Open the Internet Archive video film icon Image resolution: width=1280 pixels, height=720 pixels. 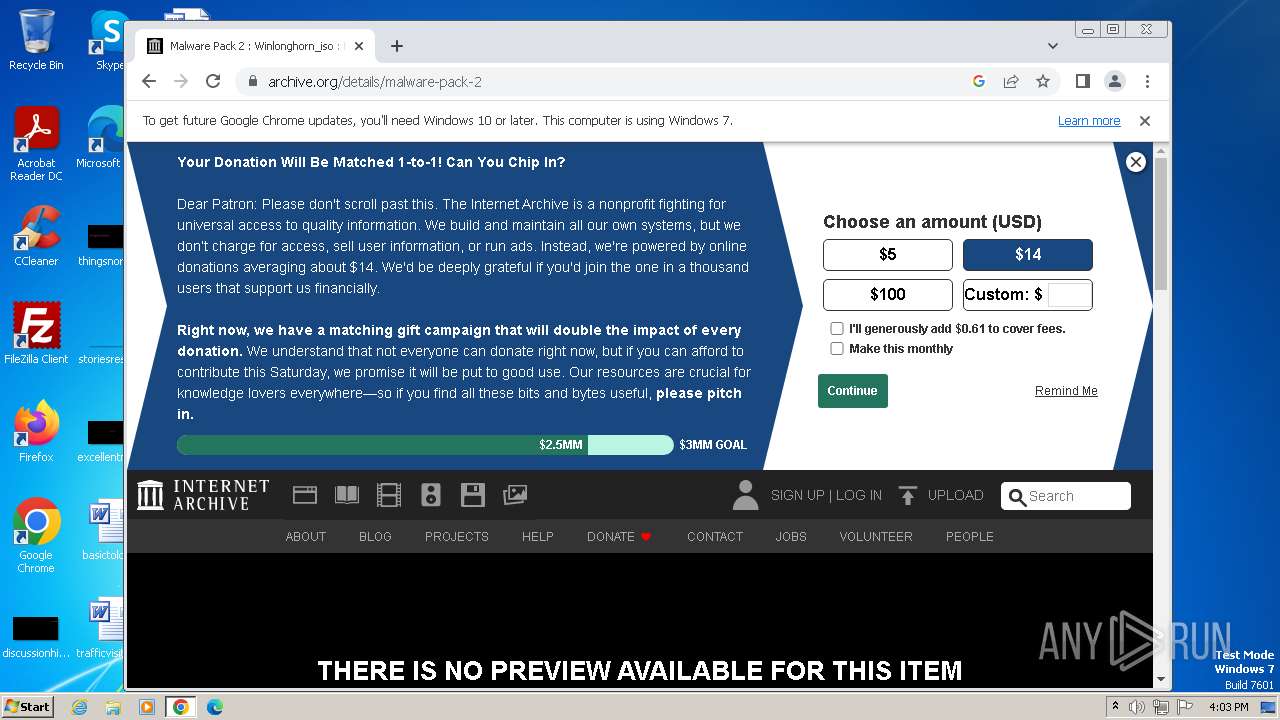tap(388, 494)
